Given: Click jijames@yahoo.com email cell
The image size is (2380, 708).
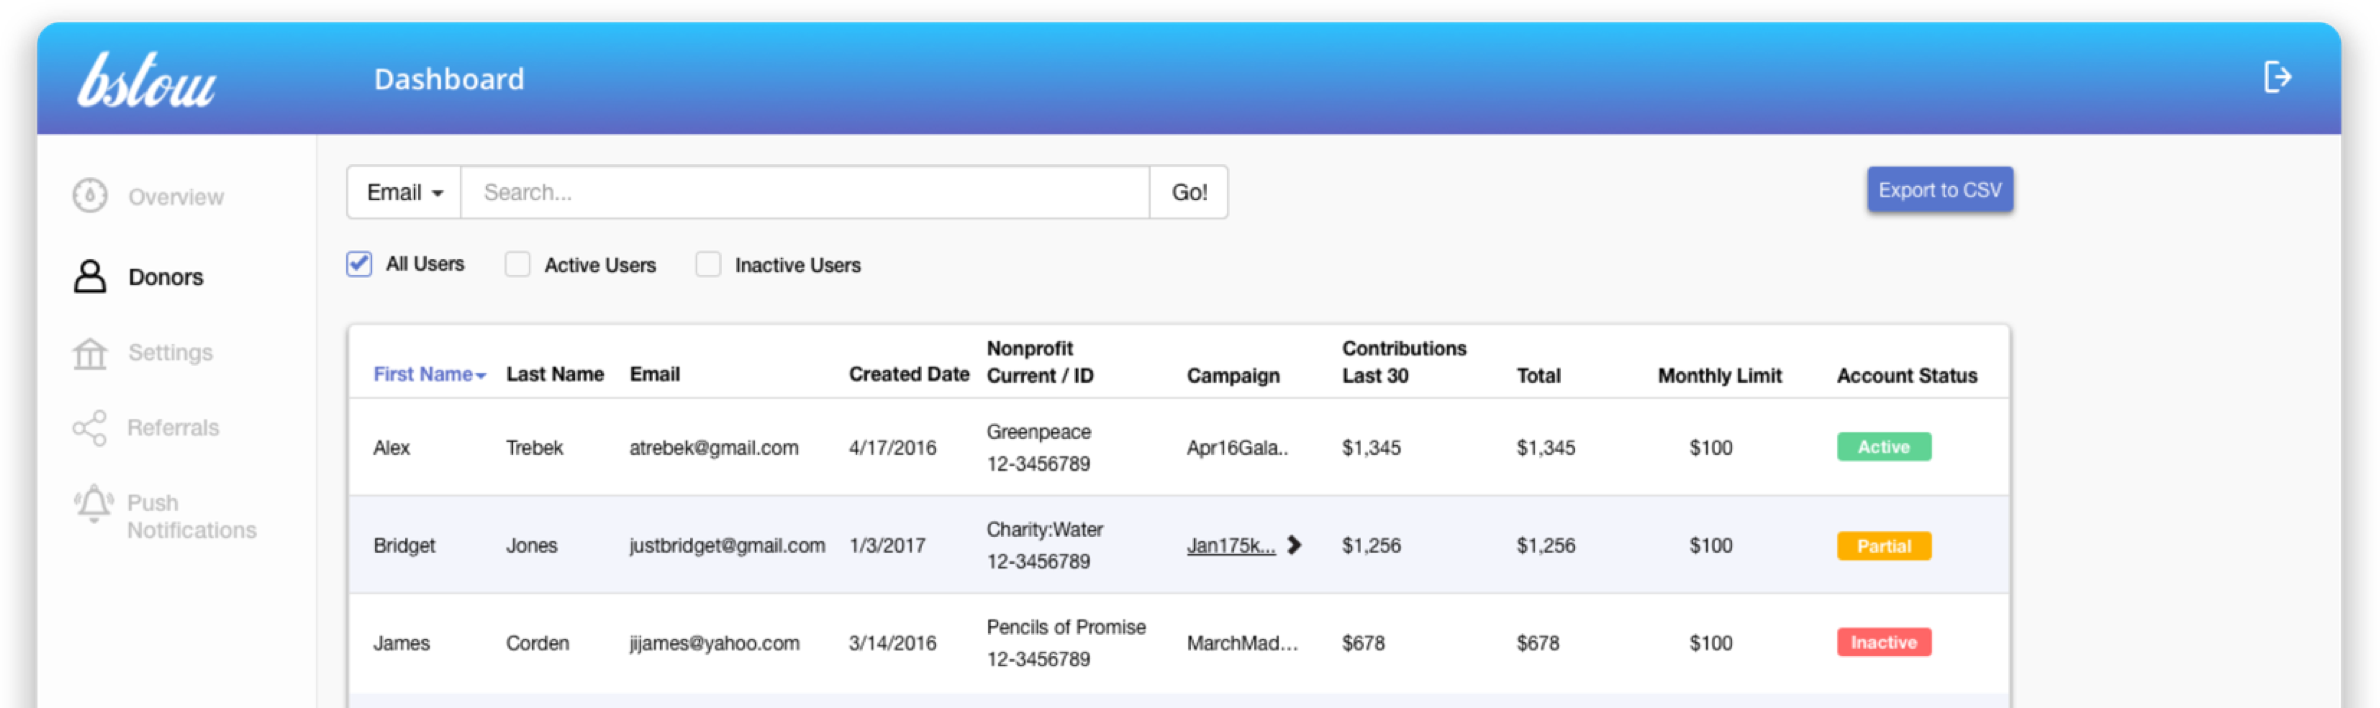Looking at the screenshot, I should pos(714,643).
